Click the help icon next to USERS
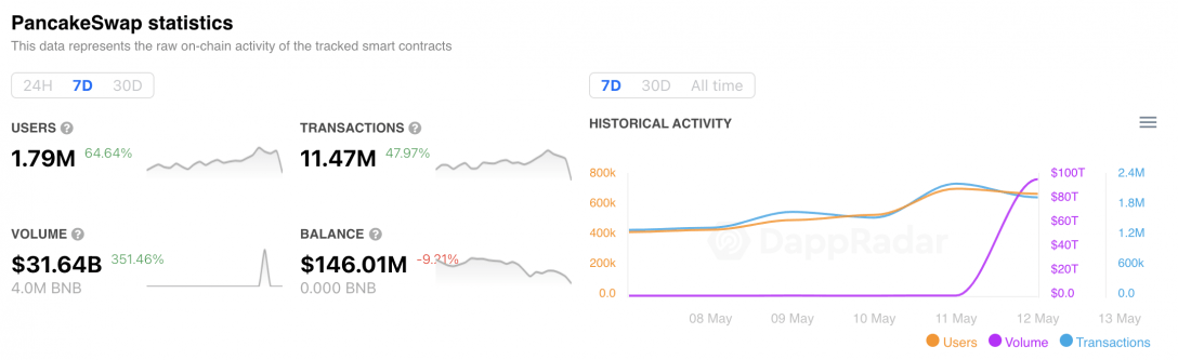The width and height of the screenshot is (1178, 360). pos(67,128)
